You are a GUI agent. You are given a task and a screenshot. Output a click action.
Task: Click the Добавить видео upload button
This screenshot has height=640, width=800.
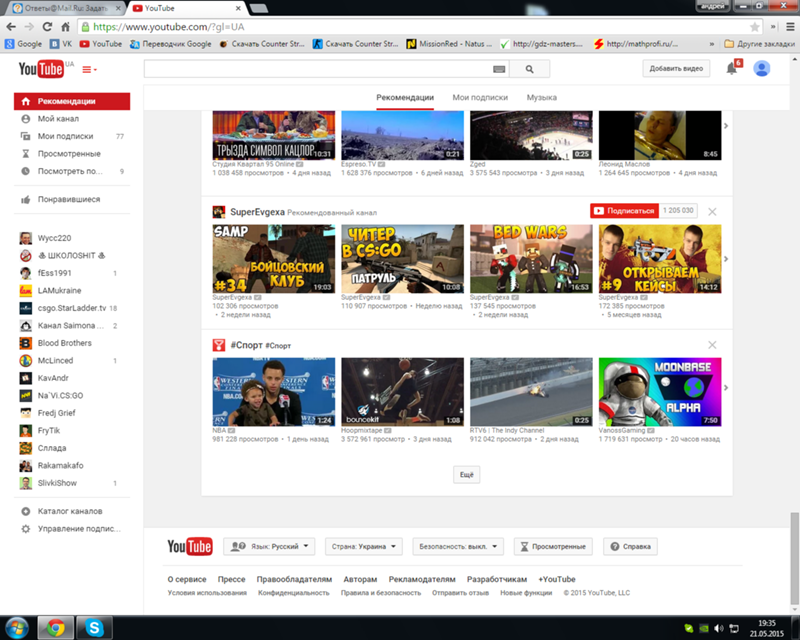click(677, 69)
